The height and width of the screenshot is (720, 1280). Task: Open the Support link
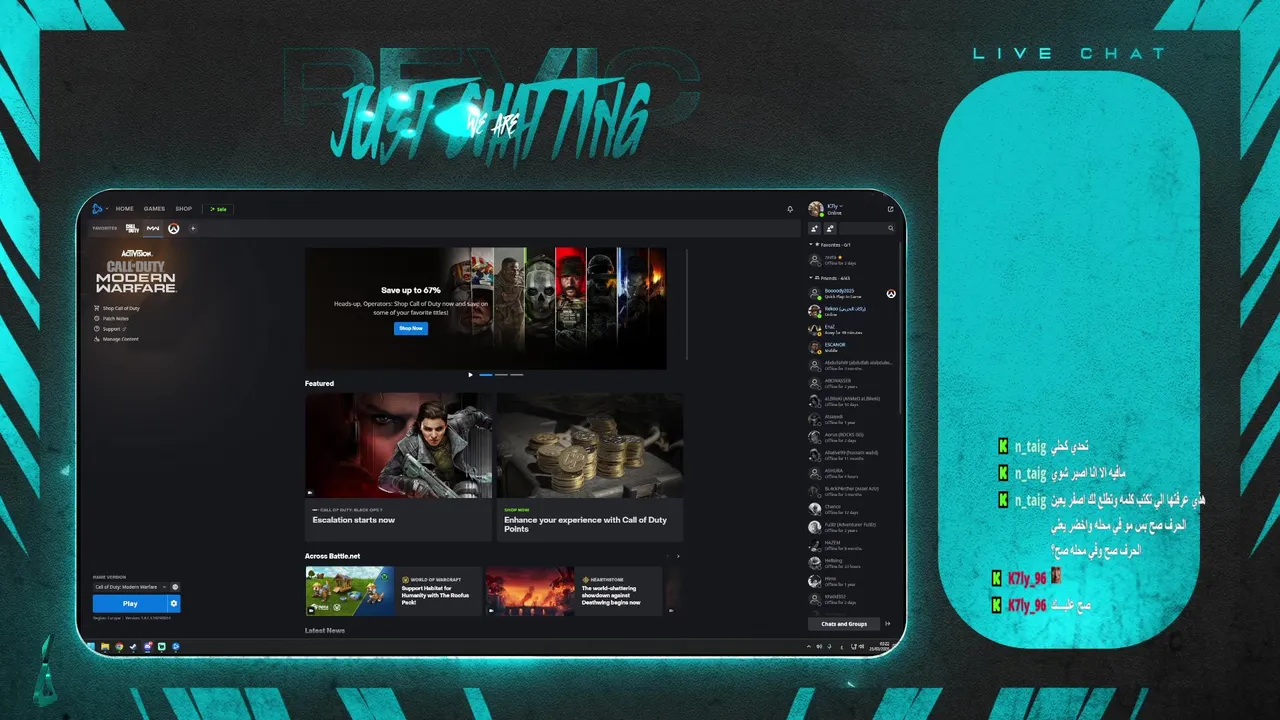coord(108,328)
